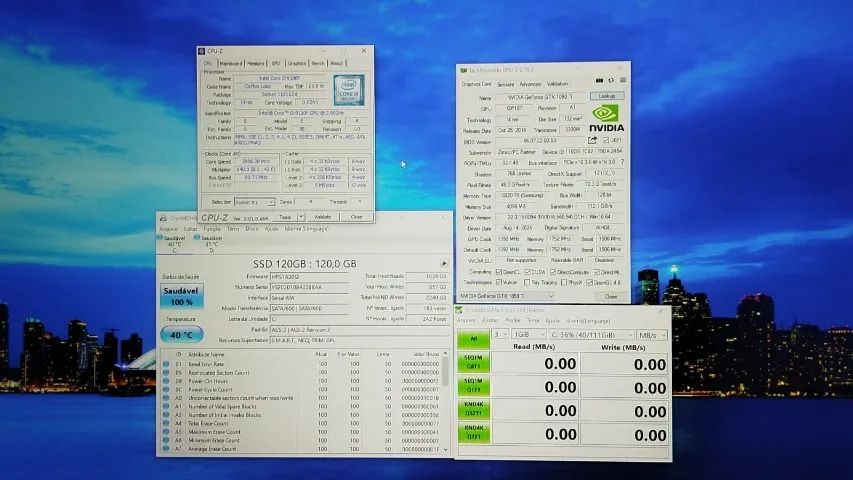
Task: Click the Validate button in CPU-Z
Action: [323, 217]
